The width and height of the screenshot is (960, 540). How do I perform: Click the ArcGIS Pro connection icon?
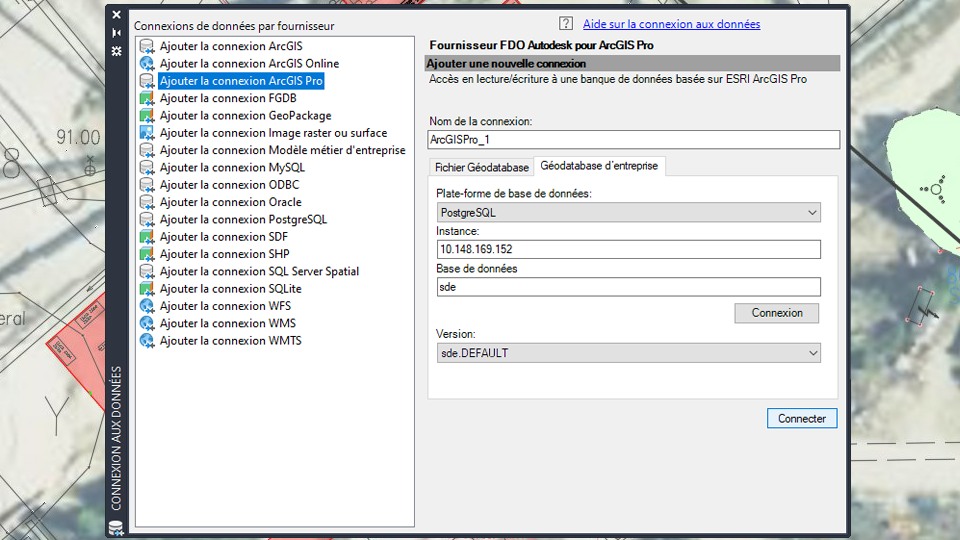[x=147, y=81]
